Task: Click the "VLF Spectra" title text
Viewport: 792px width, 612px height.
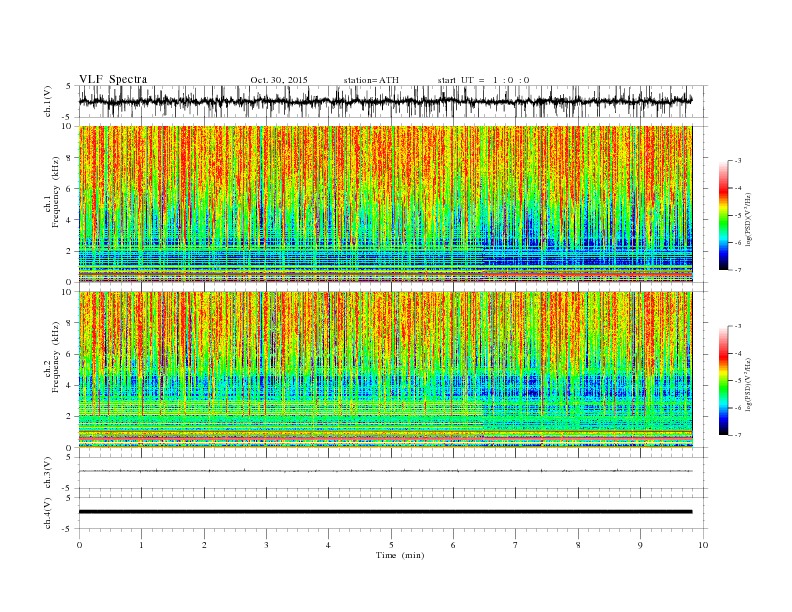Action: [x=113, y=79]
